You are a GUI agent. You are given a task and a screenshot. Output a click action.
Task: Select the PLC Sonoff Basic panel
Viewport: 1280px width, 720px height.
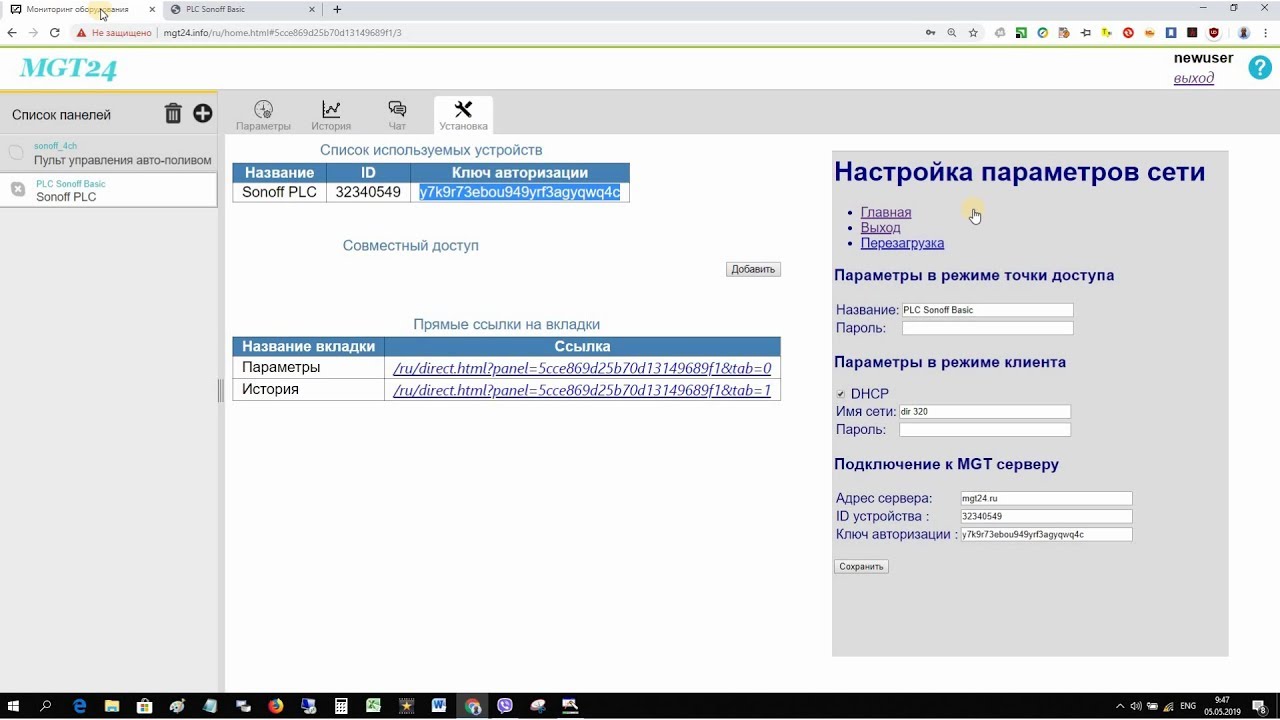tap(109, 190)
